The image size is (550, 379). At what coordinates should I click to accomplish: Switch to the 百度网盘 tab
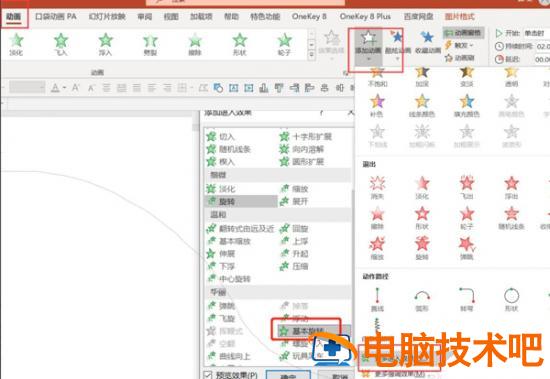[419, 16]
